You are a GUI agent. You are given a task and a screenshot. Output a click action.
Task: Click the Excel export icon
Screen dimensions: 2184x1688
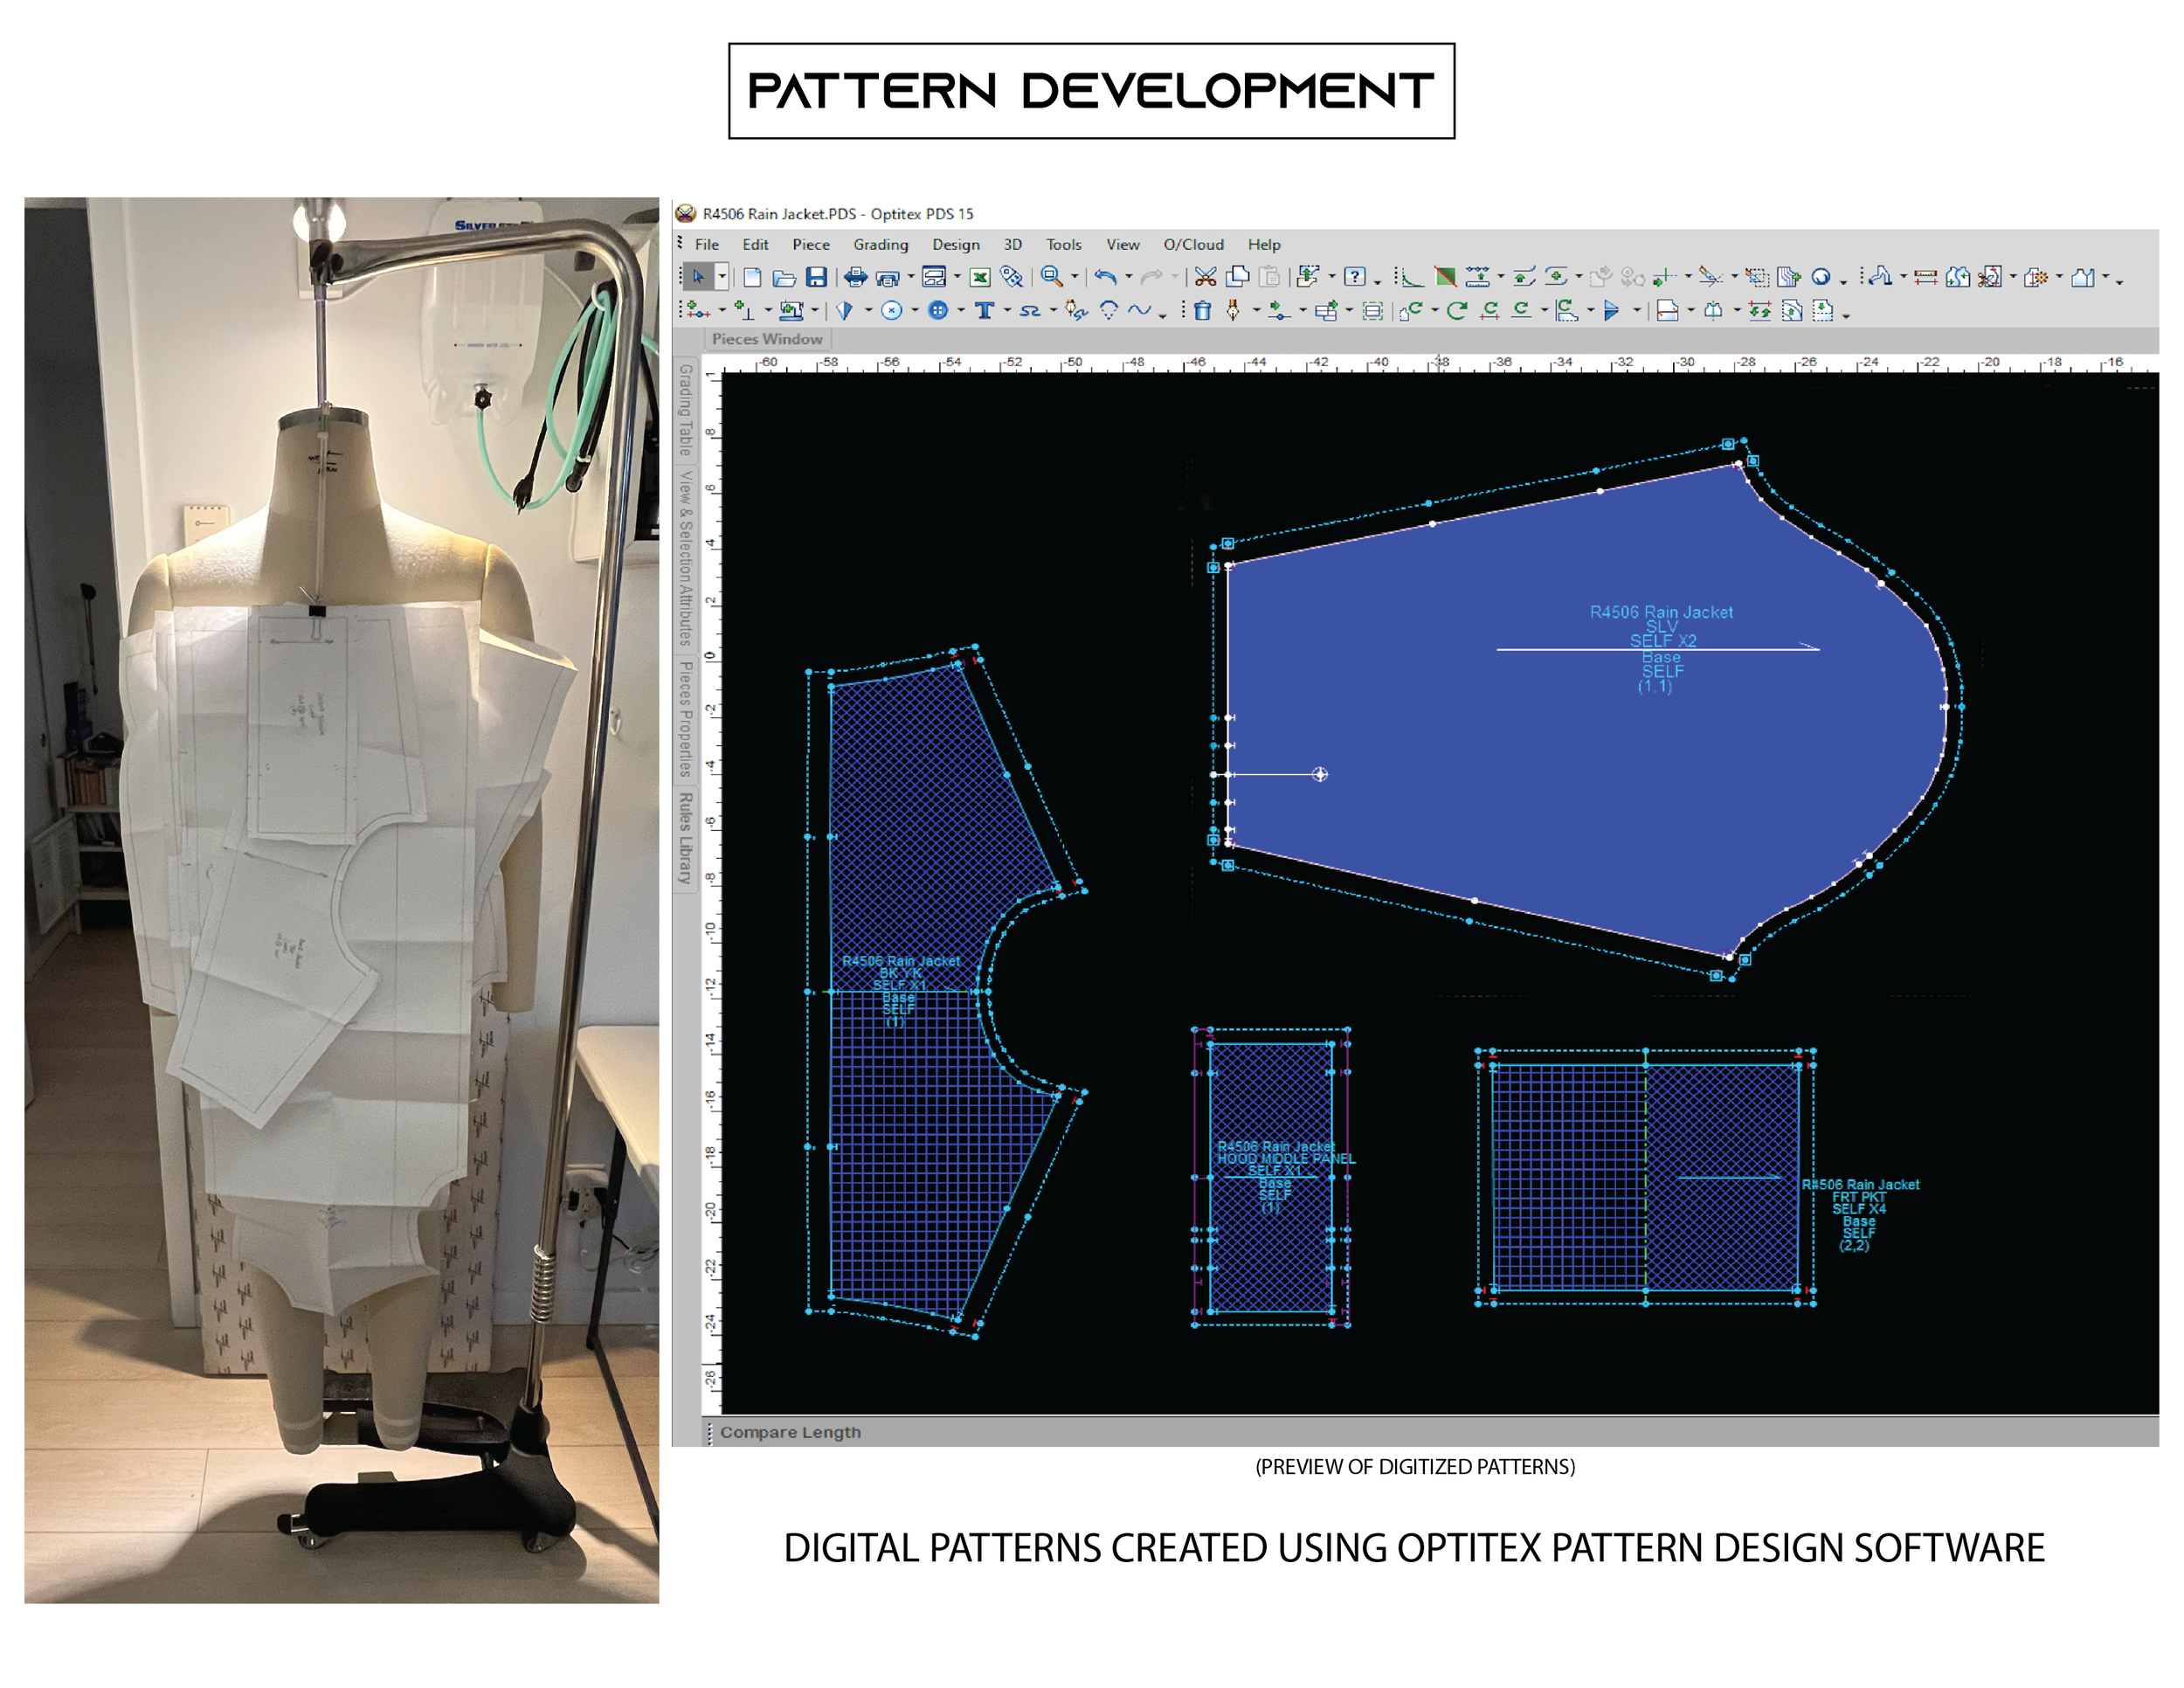click(980, 277)
